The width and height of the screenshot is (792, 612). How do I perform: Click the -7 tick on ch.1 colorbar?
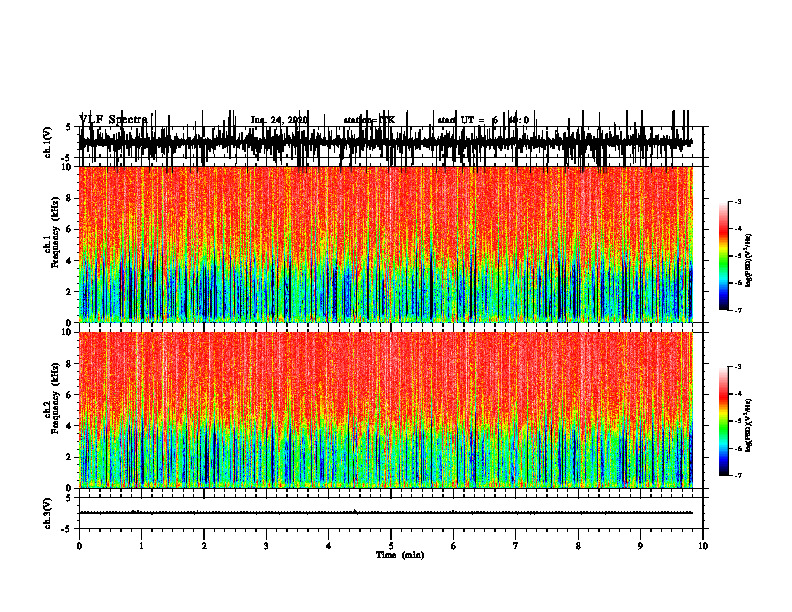738,310
